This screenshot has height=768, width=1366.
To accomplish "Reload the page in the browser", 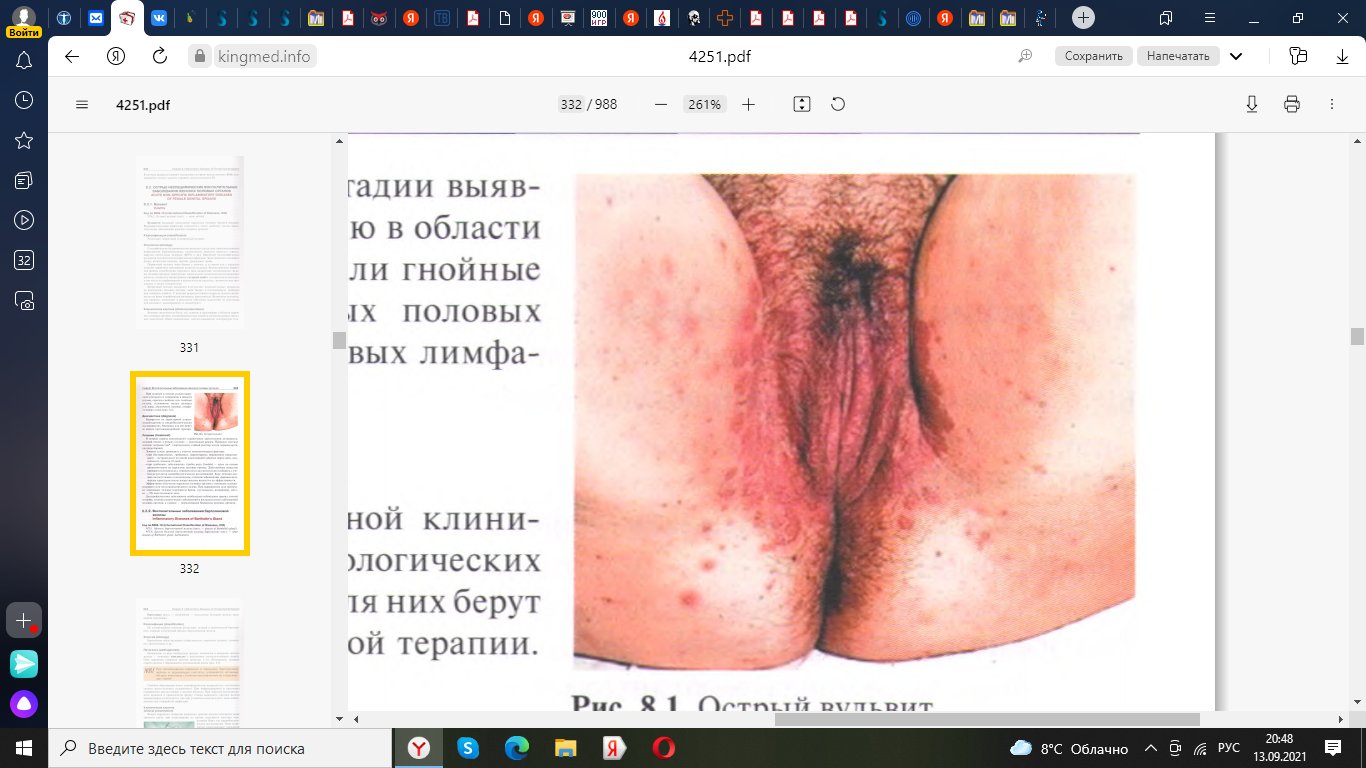I will pos(159,56).
